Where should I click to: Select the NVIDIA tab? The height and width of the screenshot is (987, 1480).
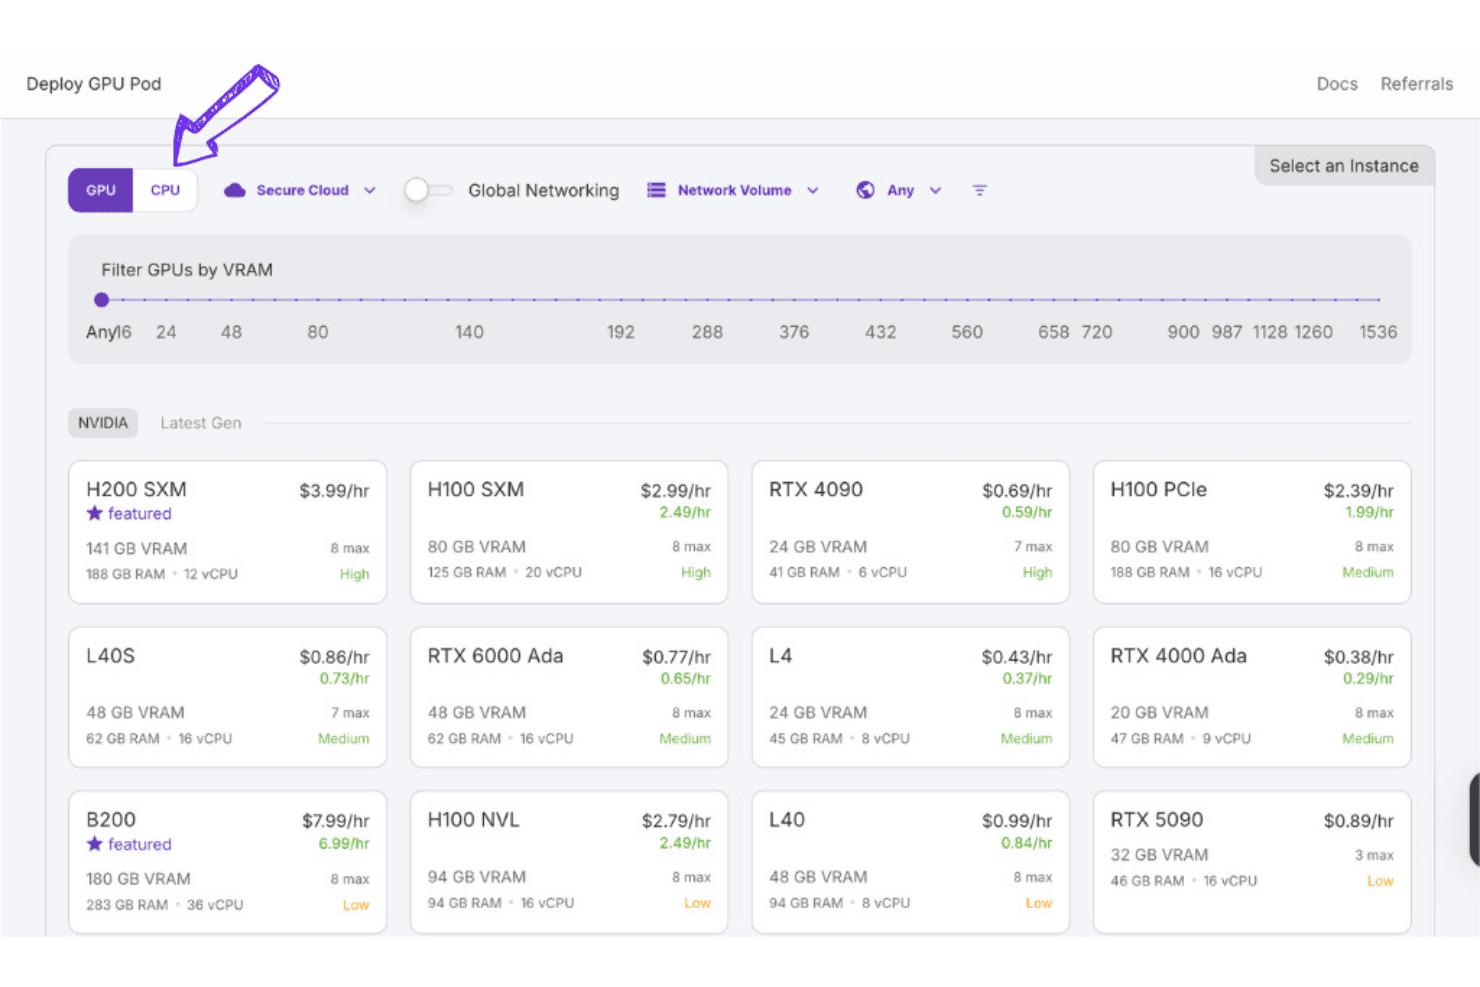click(x=103, y=423)
